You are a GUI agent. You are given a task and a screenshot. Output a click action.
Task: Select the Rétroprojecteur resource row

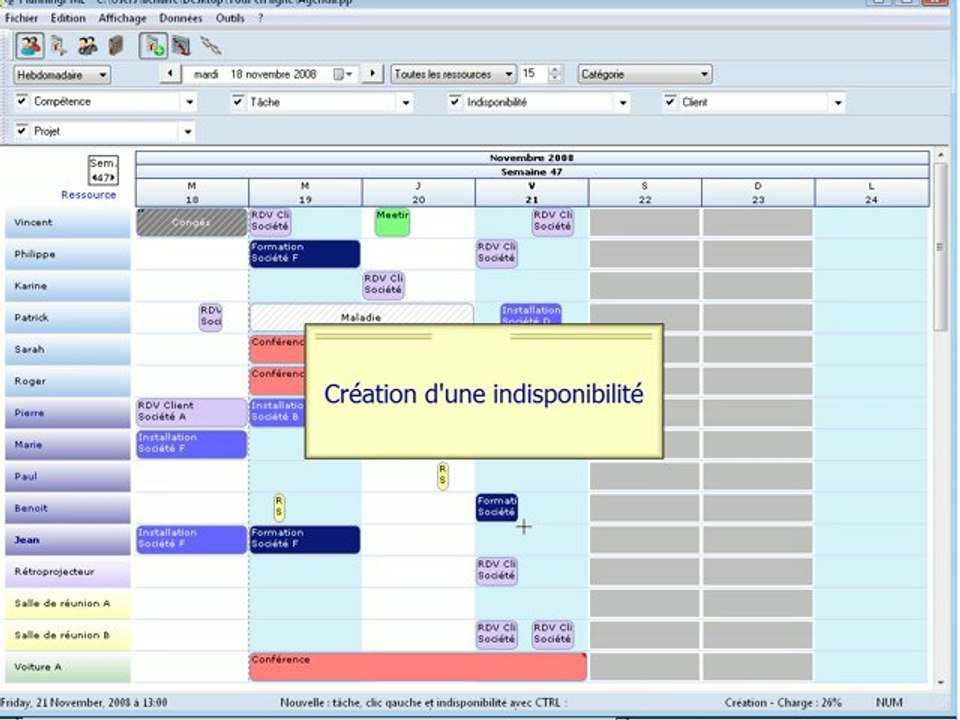coord(67,572)
